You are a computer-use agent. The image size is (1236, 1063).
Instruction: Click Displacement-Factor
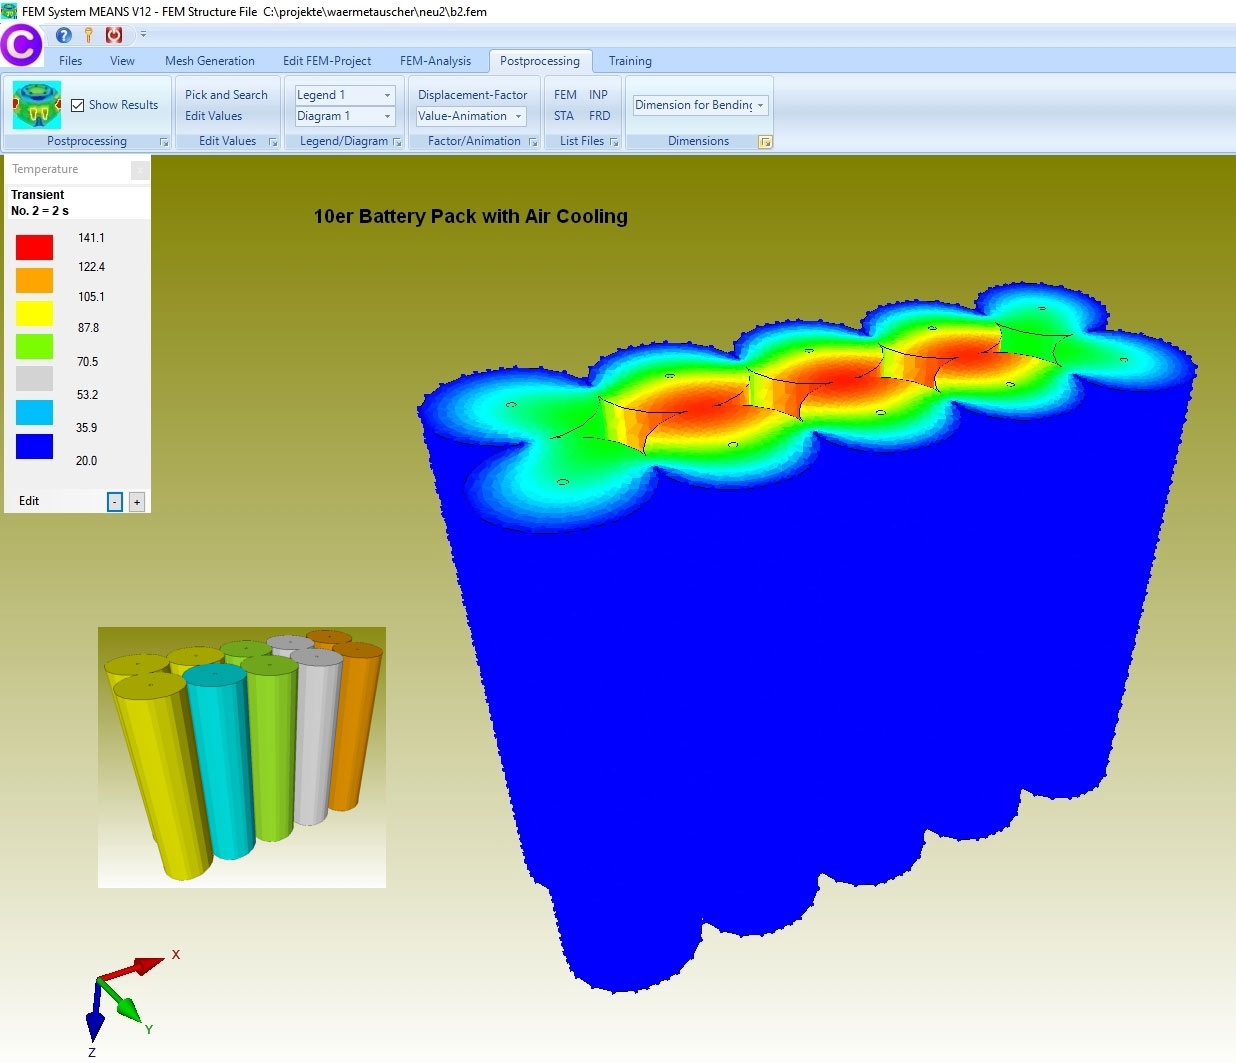coord(472,95)
